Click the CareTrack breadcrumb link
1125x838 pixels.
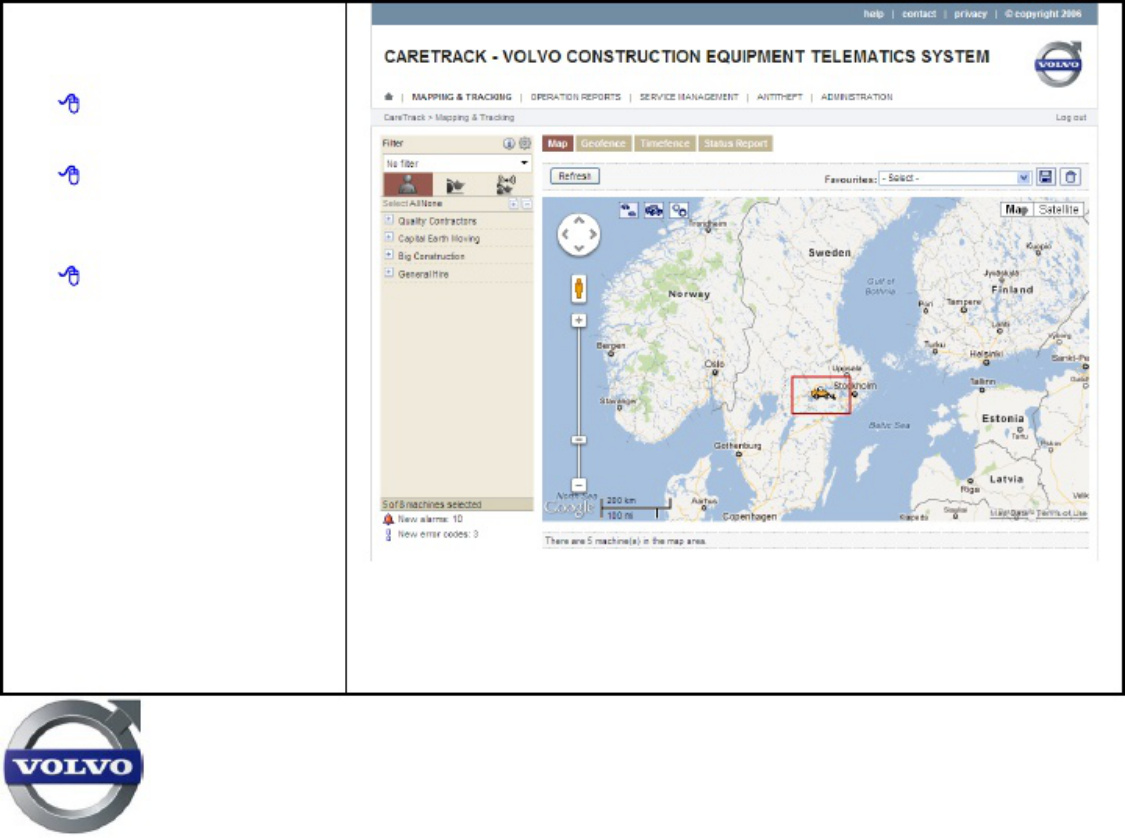pyautogui.click(x=404, y=118)
